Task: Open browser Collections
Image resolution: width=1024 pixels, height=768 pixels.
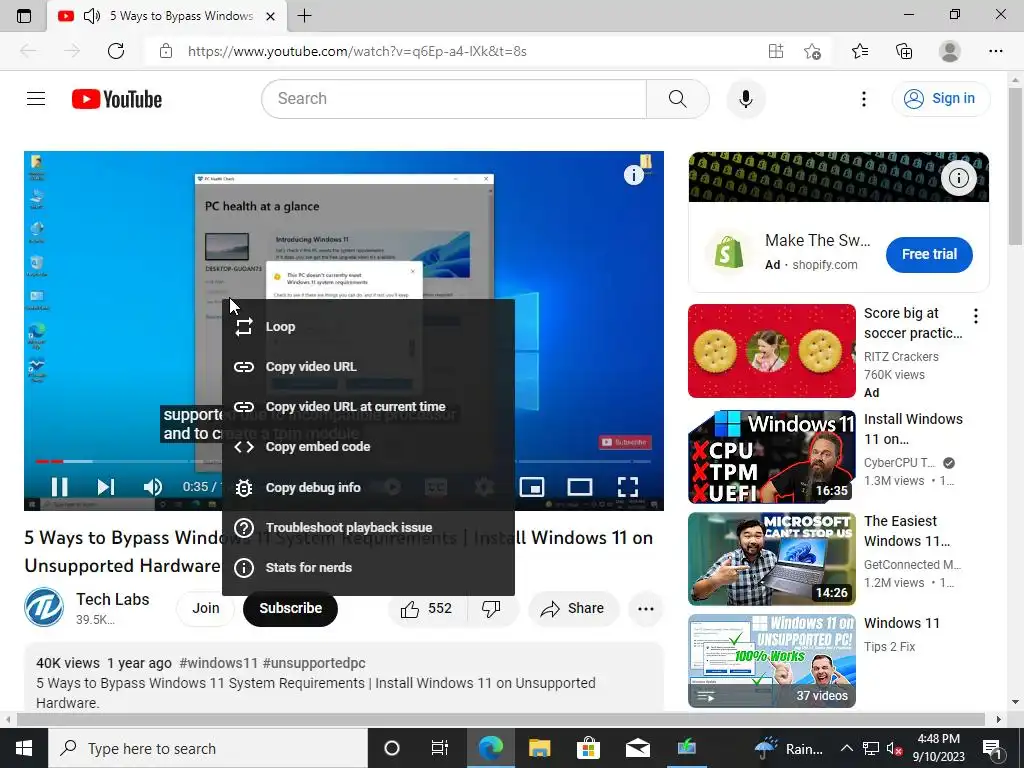Action: pos(904,51)
